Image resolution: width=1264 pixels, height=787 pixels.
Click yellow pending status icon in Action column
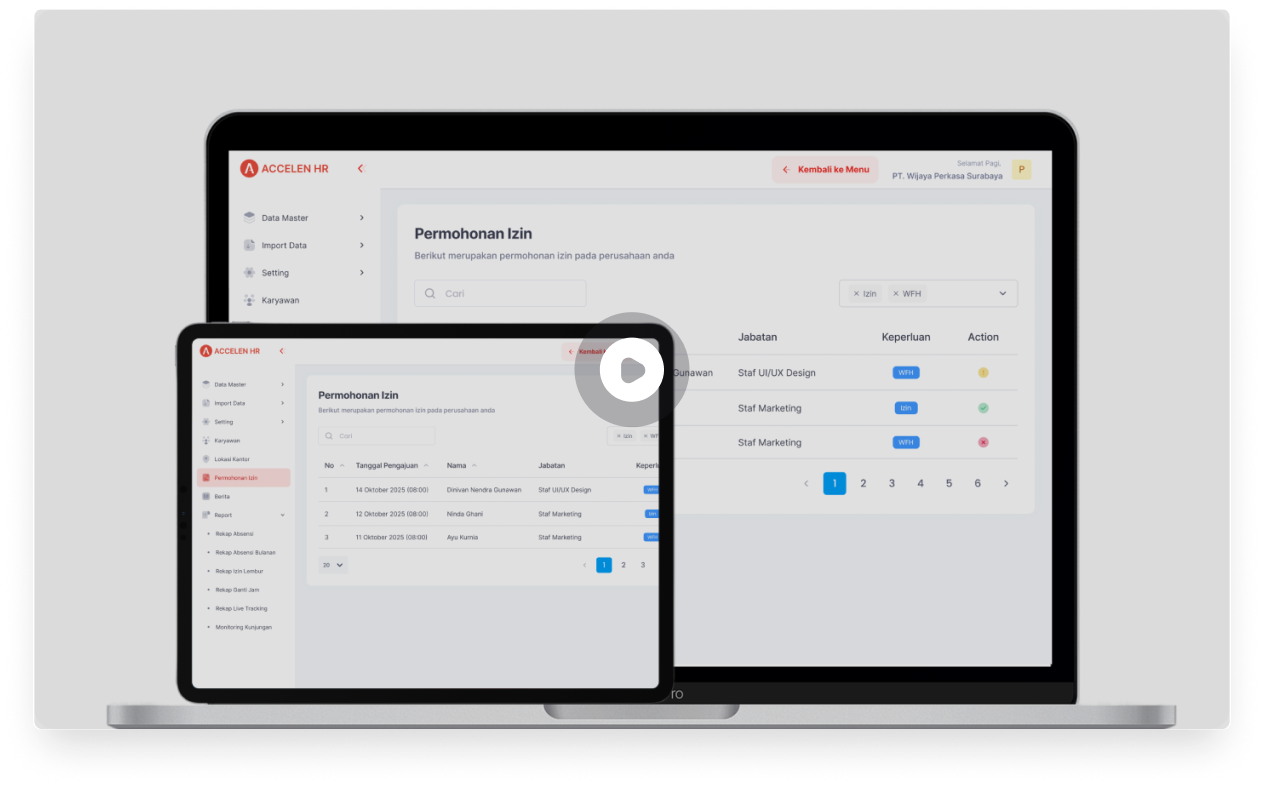pos(983,373)
